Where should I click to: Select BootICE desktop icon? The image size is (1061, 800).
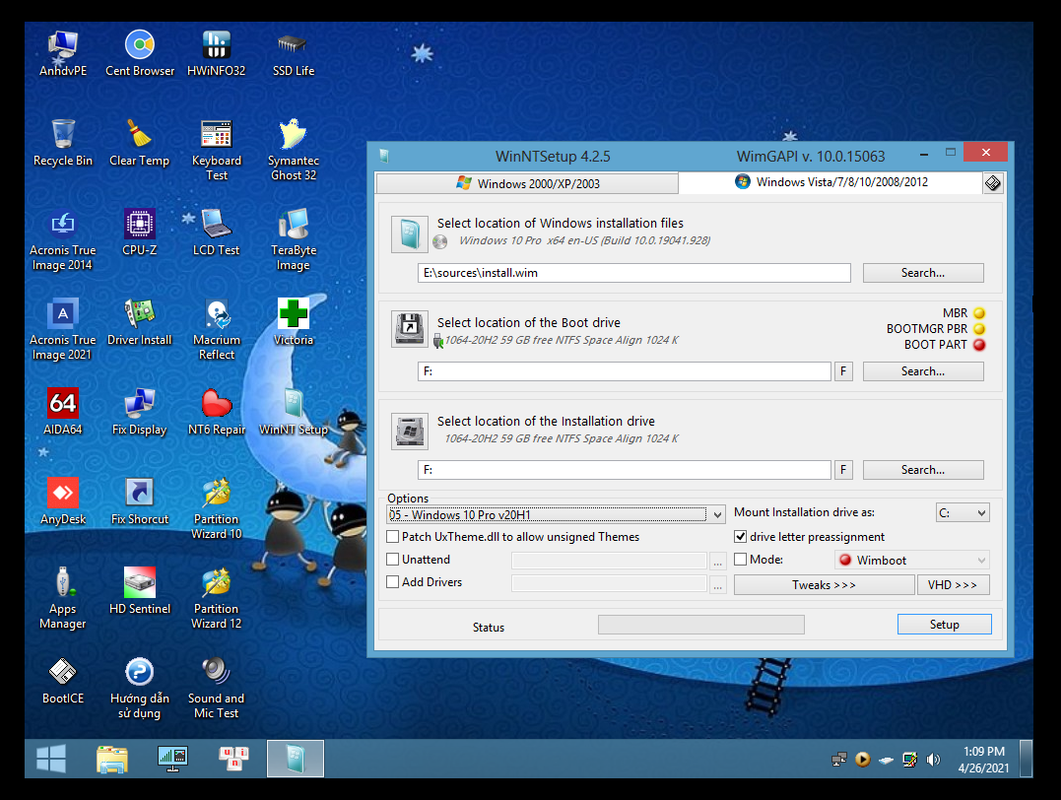pos(63,681)
